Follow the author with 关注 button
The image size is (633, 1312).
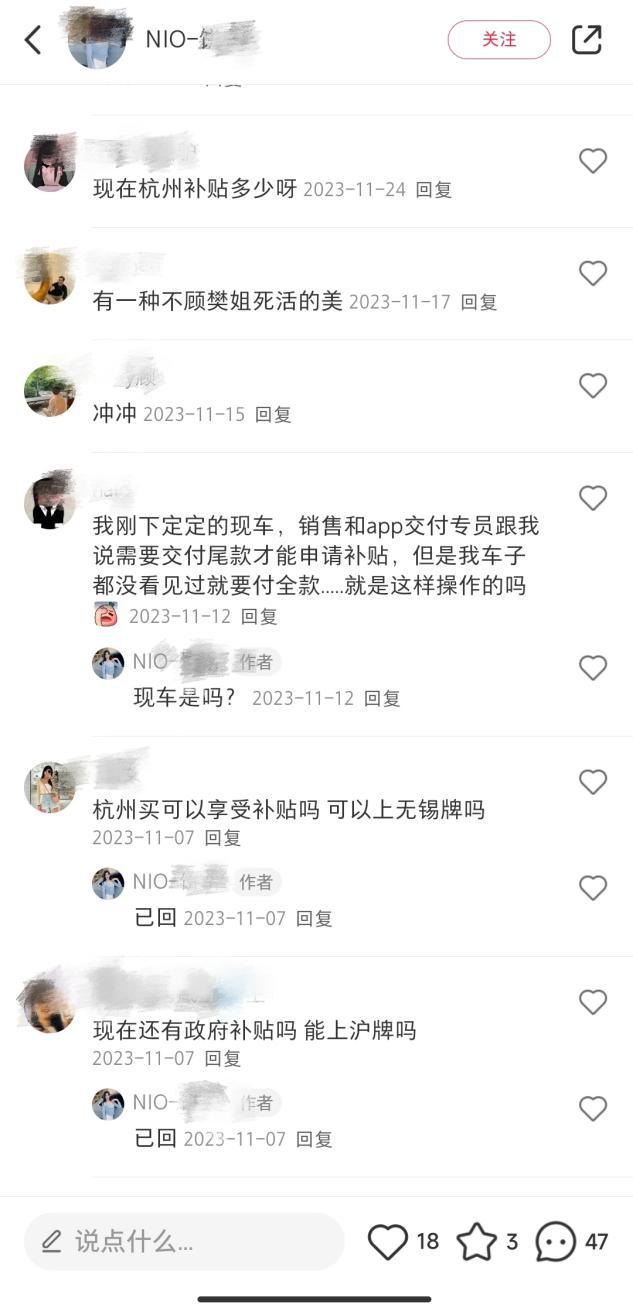(x=499, y=40)
